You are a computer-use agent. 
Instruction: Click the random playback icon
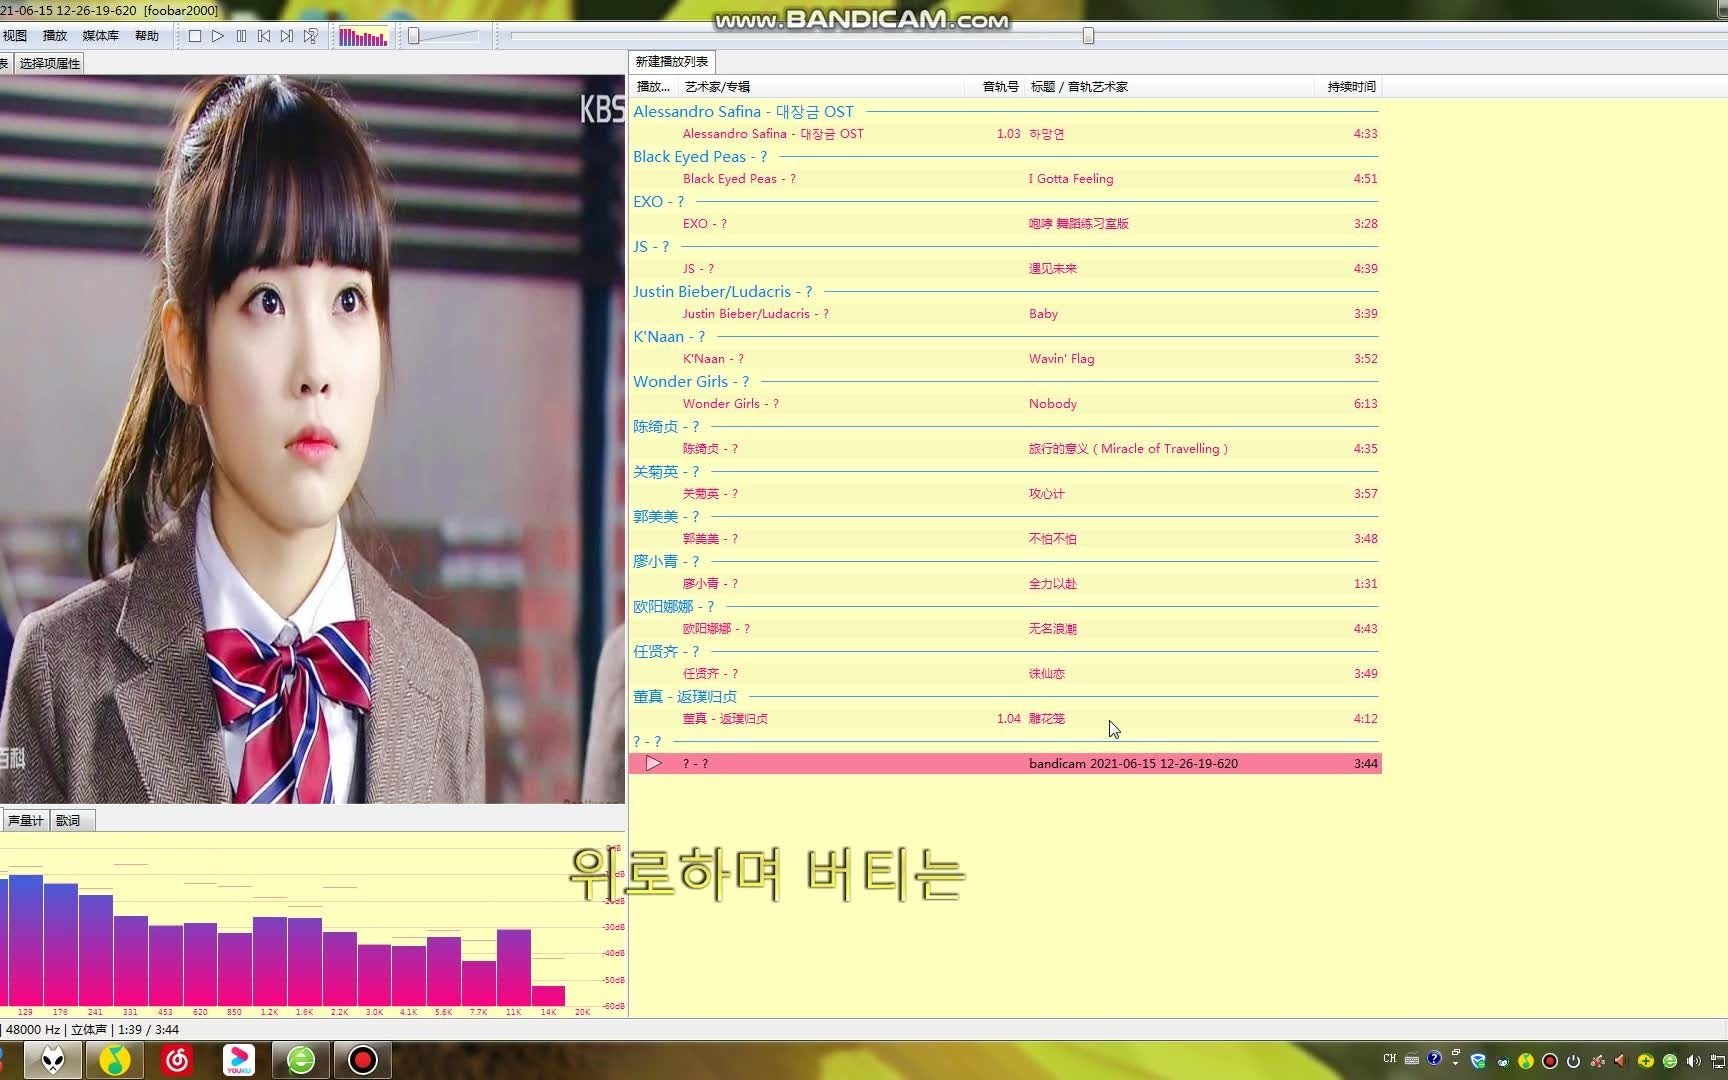[311, 36]
